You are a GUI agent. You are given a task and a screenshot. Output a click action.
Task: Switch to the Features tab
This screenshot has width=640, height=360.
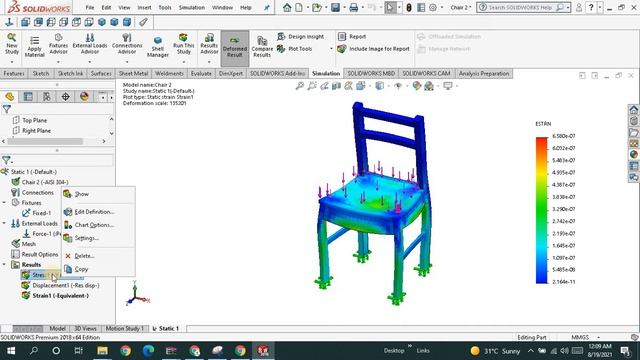[x=14, y=73]
